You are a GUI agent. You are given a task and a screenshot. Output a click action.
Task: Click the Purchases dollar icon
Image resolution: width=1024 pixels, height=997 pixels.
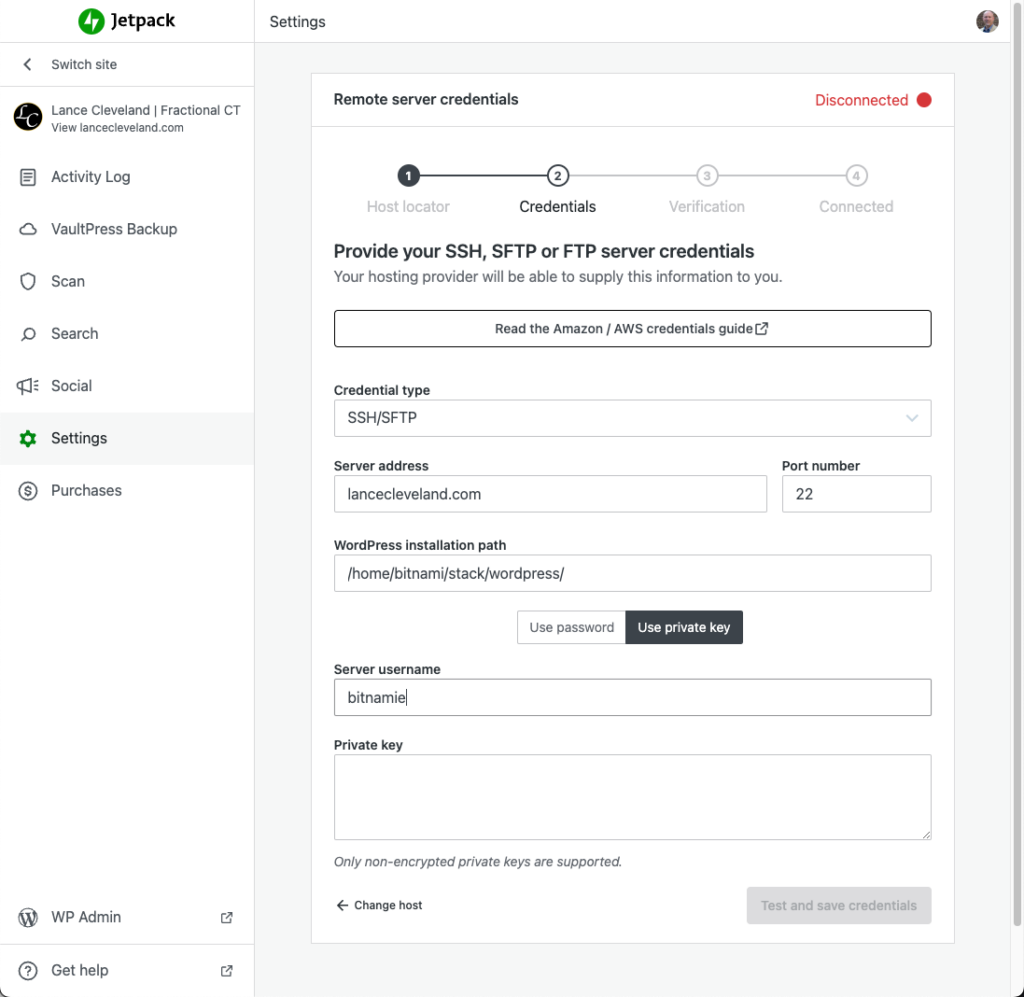point(28,491)
